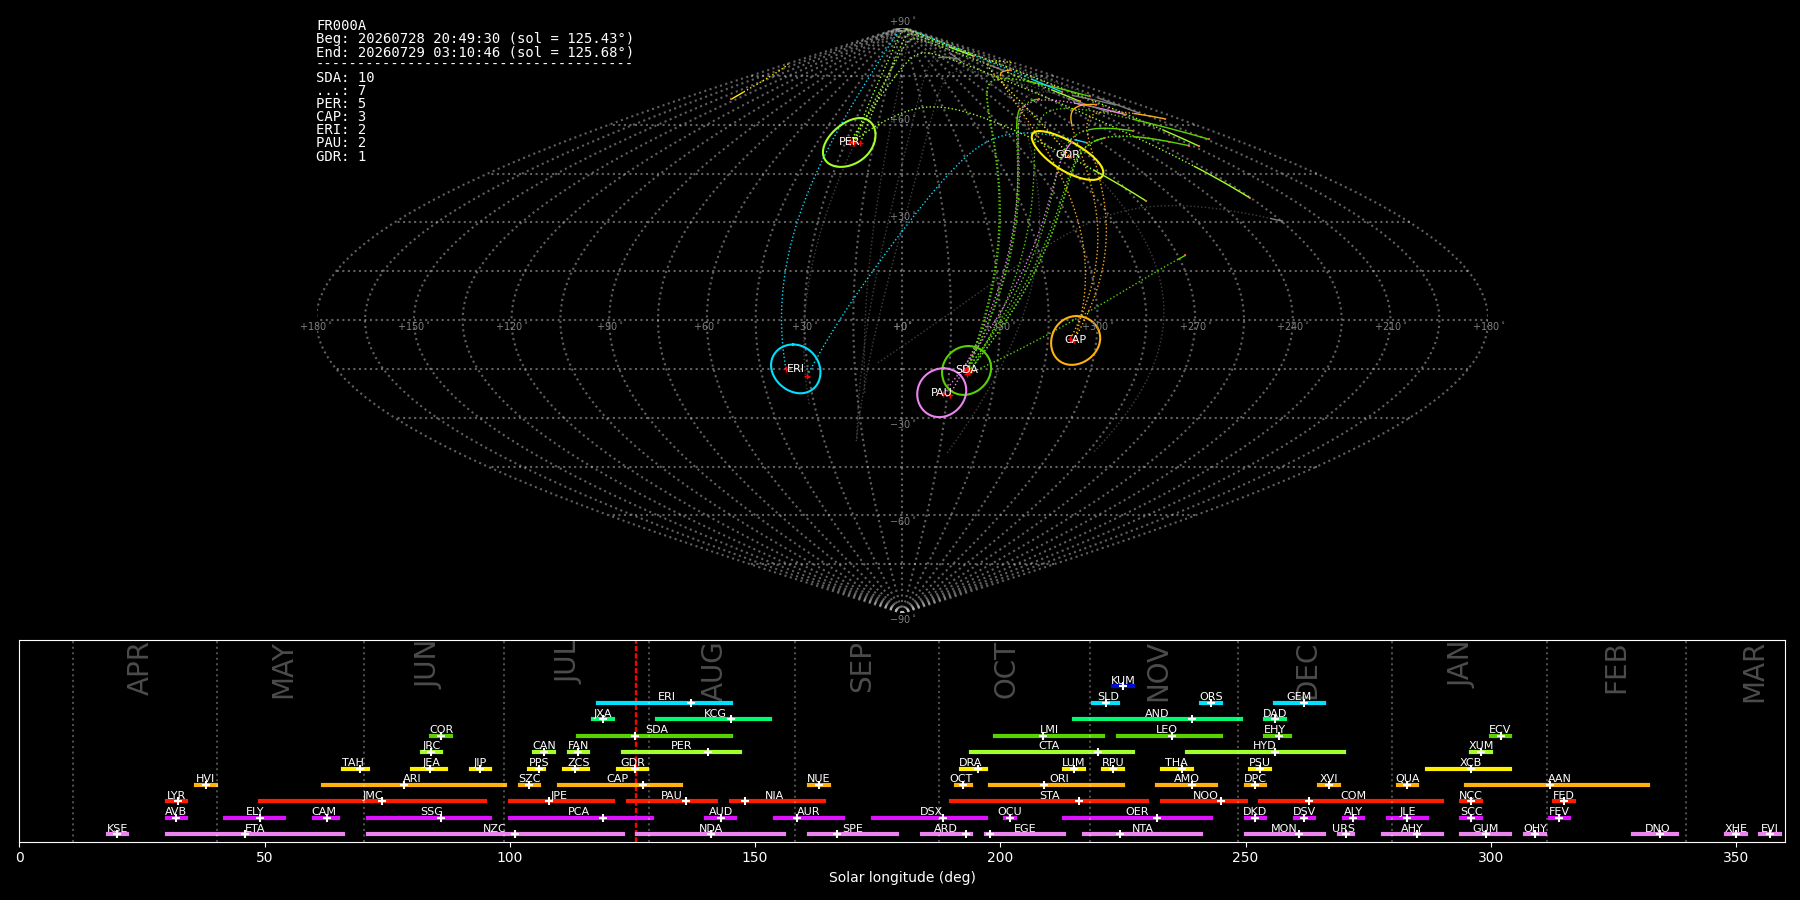Click the ORI orange activity bar
Viewport: 1800px width, 900px height.
point(1056,785)
